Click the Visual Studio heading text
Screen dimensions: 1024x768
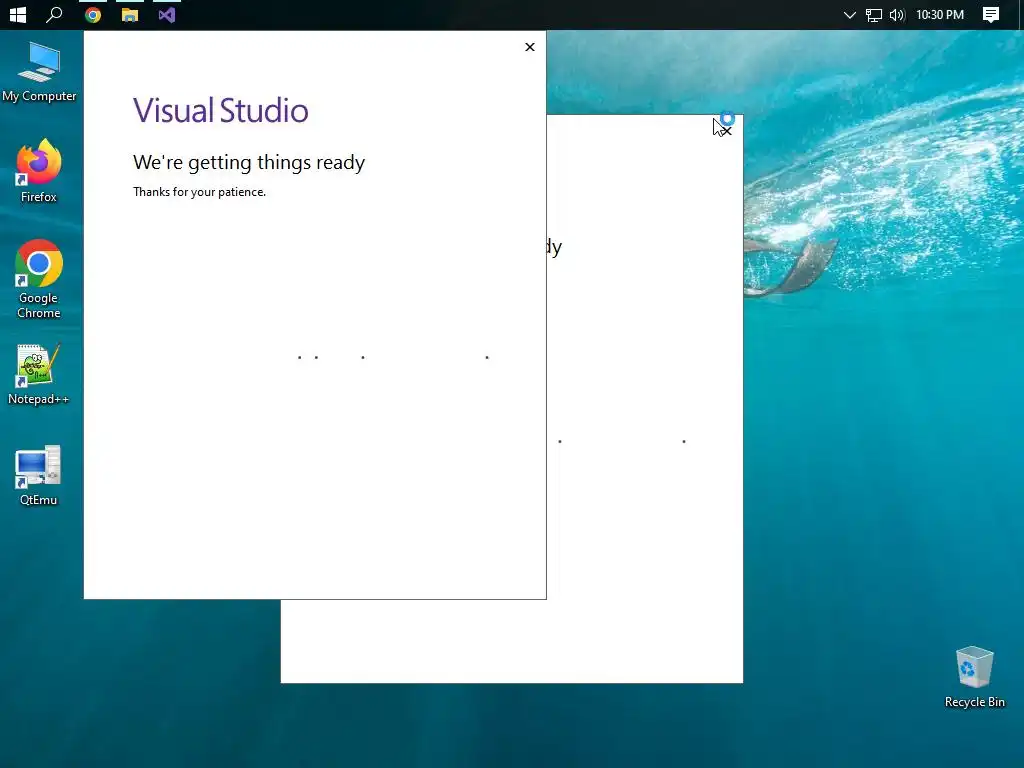221,110
